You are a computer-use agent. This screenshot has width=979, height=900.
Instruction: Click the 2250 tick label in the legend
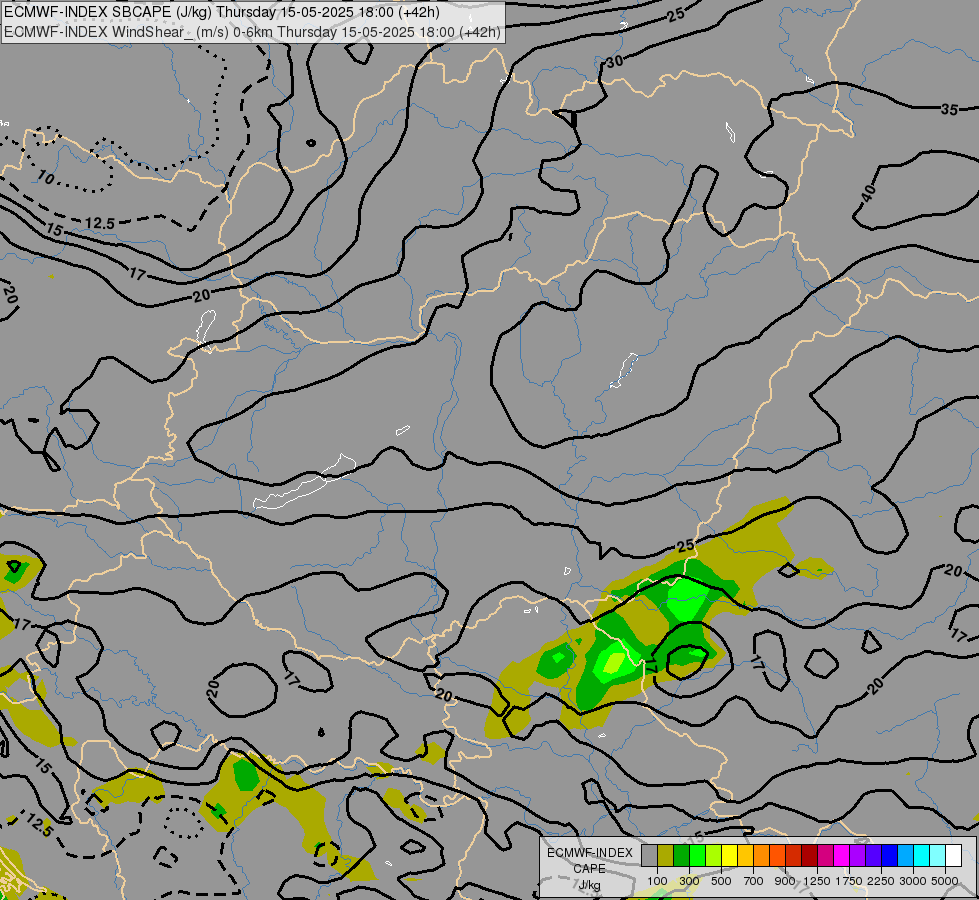880,881
